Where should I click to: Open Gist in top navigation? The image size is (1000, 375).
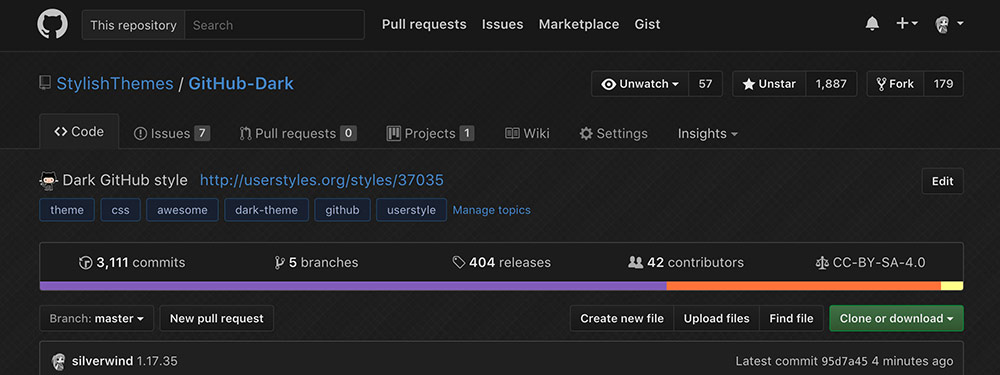647,24
